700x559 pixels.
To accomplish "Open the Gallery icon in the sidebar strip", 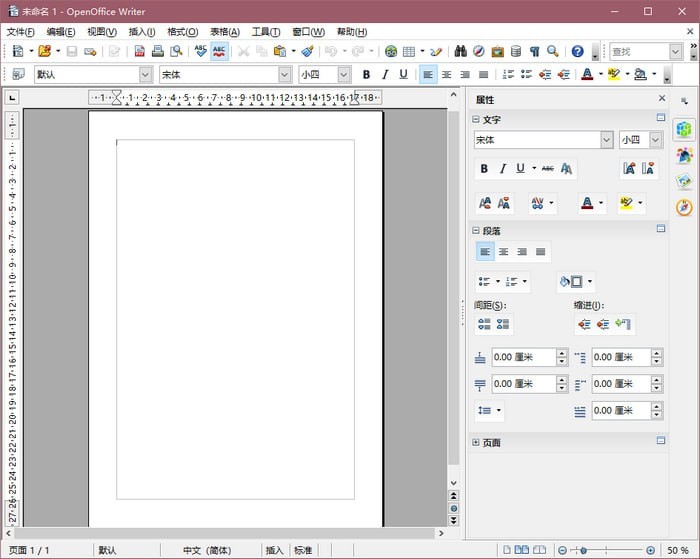I will (x=684, y=181).
